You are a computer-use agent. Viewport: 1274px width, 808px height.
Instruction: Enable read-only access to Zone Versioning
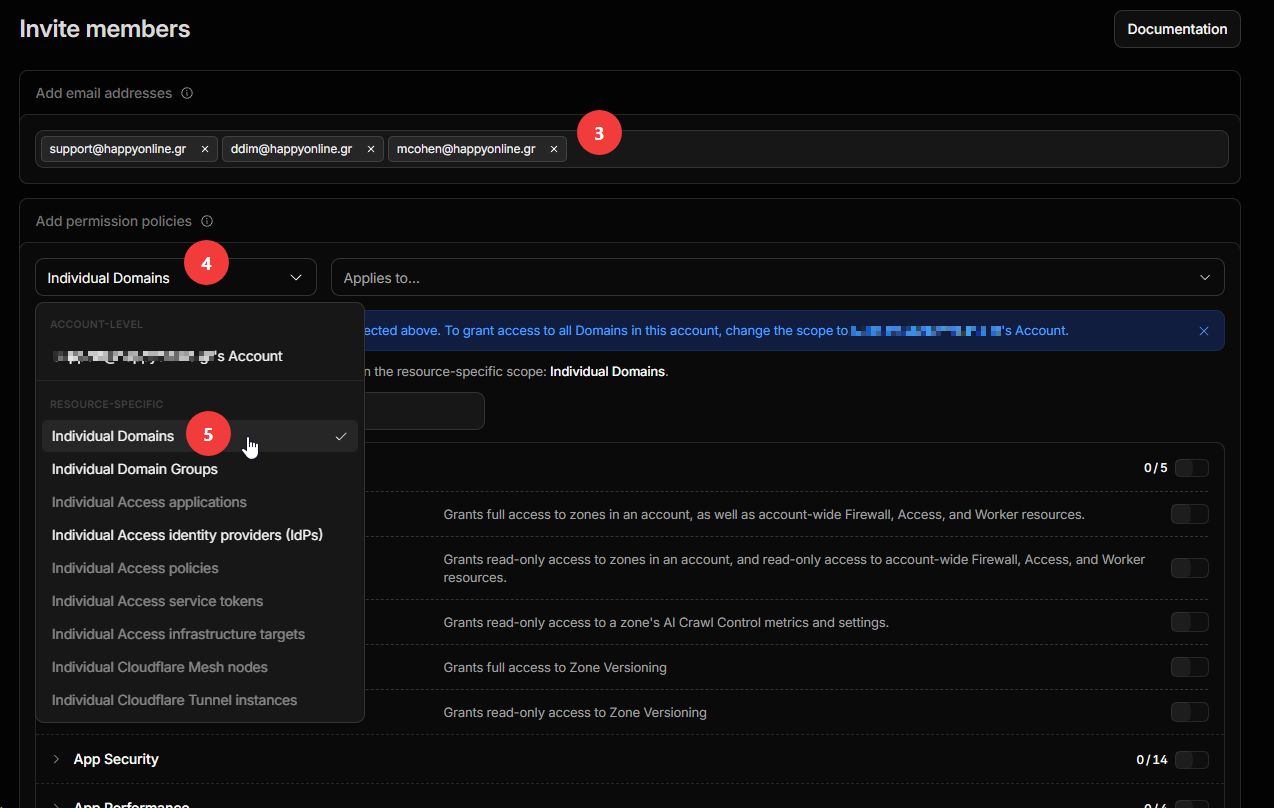(x=1189, y=712)
